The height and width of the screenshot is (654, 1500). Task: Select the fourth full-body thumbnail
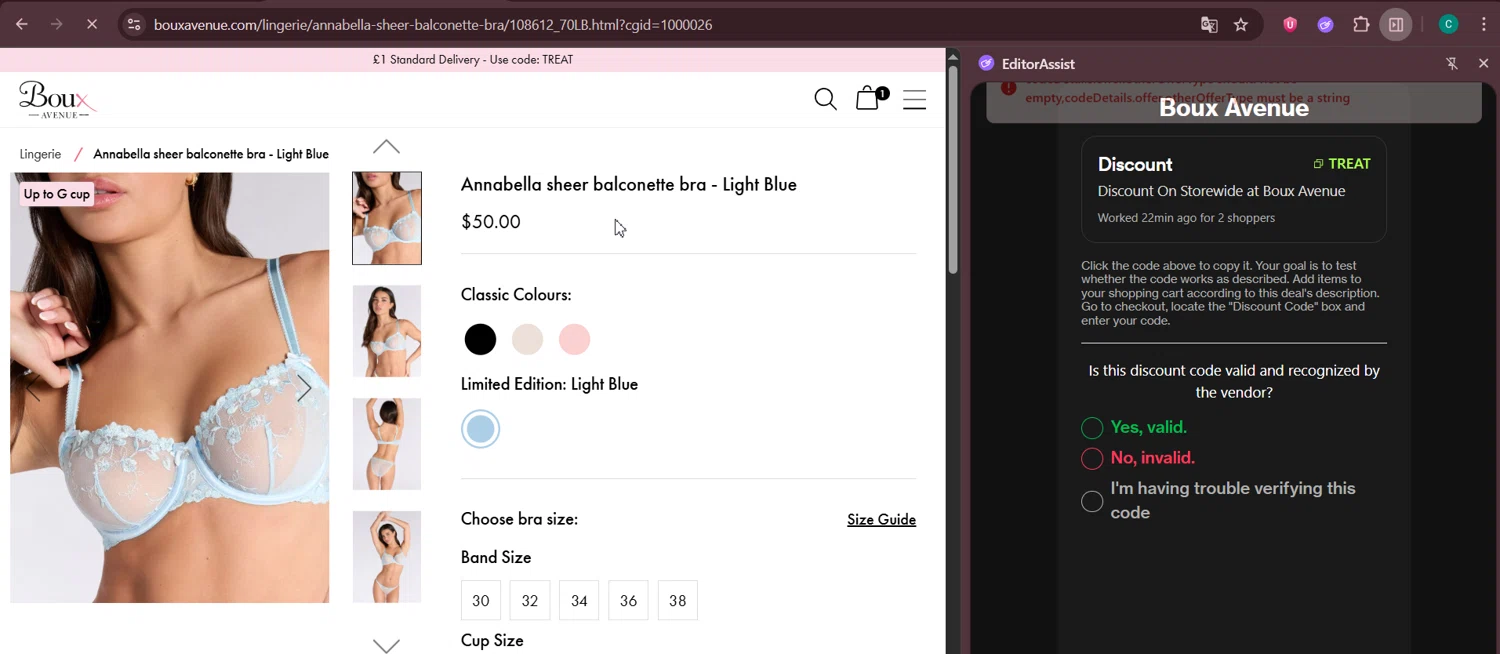click(x=387, y=557)
